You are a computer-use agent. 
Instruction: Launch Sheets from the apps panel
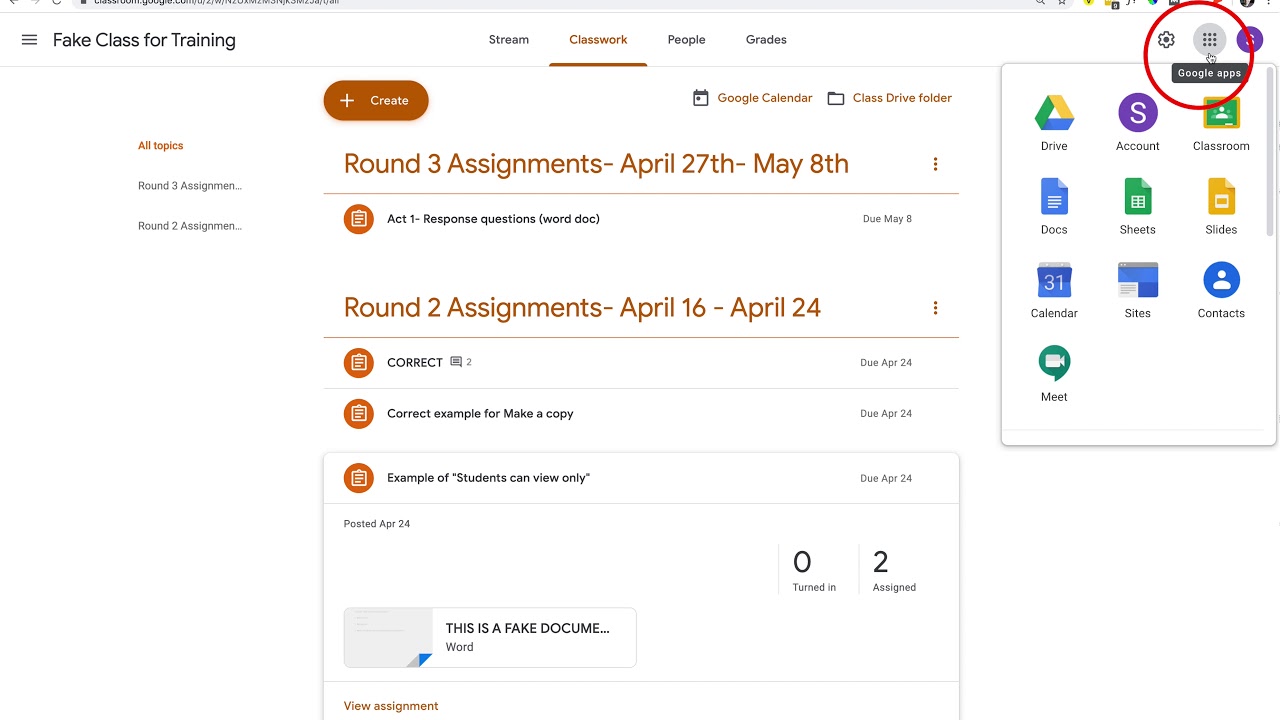pos(1137,207)
